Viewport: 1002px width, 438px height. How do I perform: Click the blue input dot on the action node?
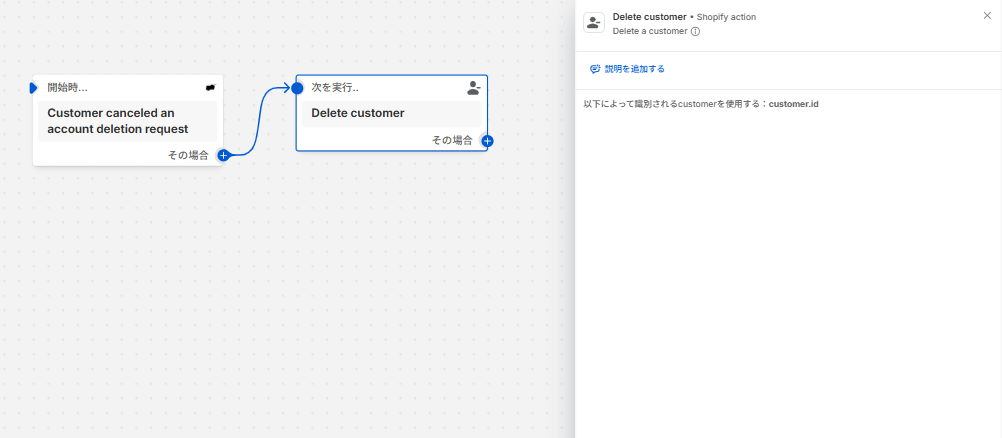point(297,88)
